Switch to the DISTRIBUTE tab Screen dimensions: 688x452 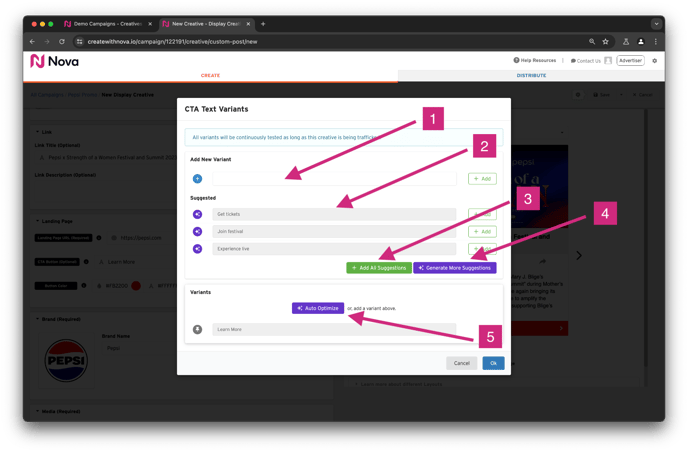531,76
